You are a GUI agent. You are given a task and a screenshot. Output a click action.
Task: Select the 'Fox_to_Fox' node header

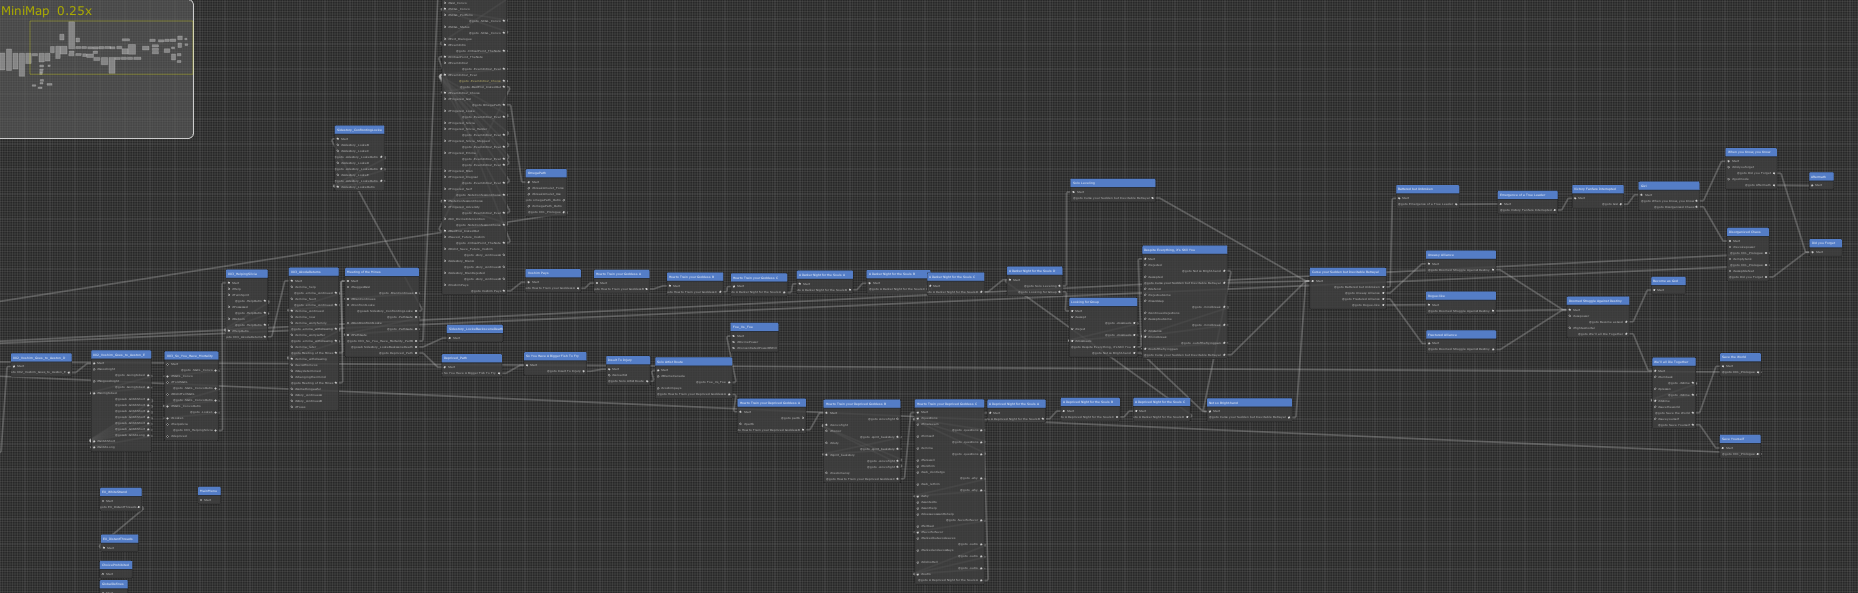(754, 327)
